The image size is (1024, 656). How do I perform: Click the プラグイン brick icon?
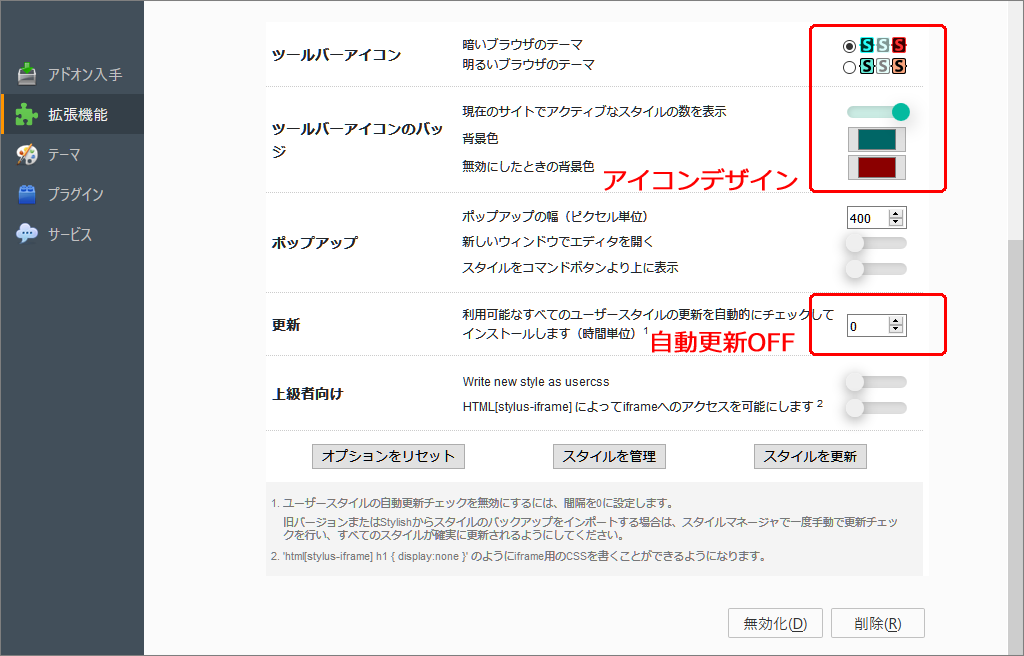[x=27, y=194]
